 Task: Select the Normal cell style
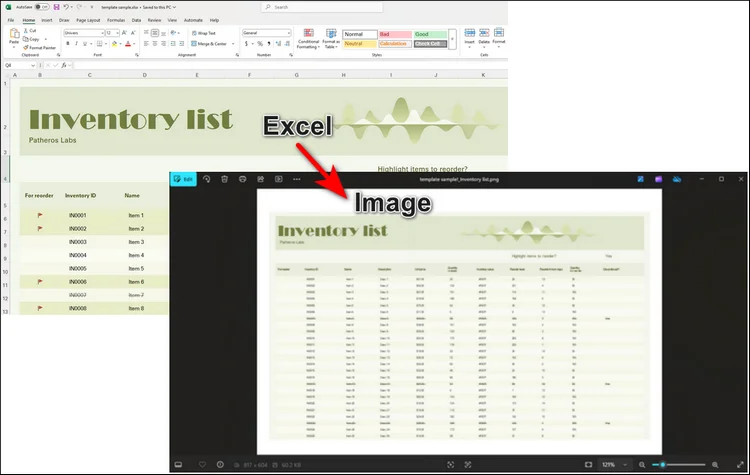click(360, 34)
